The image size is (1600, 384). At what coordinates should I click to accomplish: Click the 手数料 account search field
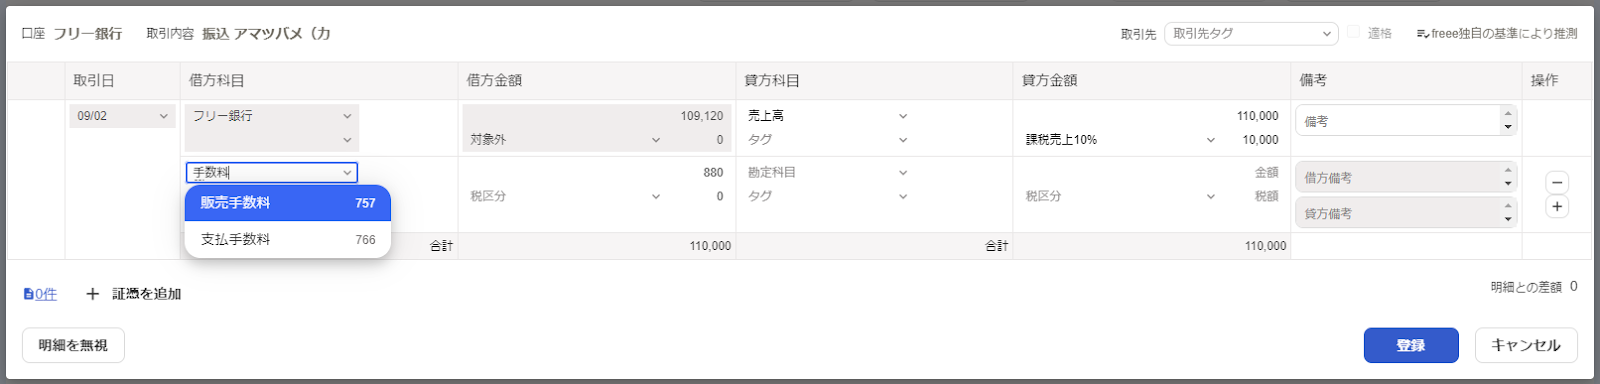[x=271, y=173]
